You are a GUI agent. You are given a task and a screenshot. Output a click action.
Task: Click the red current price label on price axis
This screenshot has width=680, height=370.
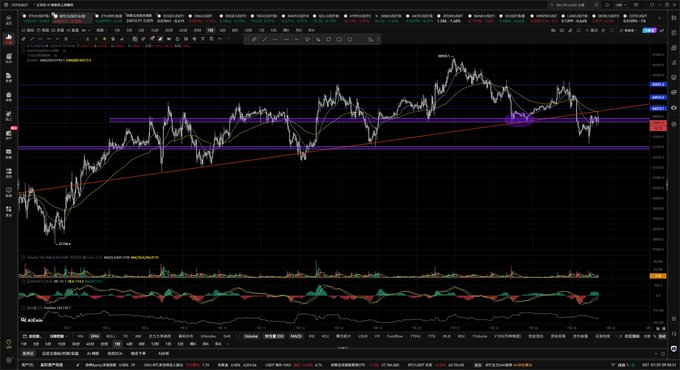(x=658, y=126)
